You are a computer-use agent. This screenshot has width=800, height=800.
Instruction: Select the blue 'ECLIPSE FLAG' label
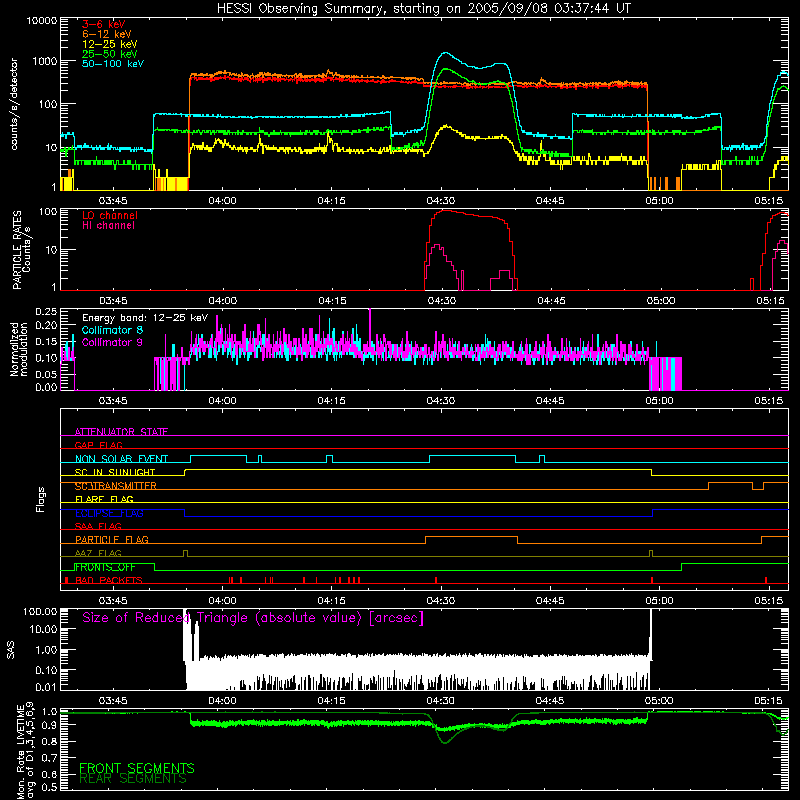click(109, 513)
